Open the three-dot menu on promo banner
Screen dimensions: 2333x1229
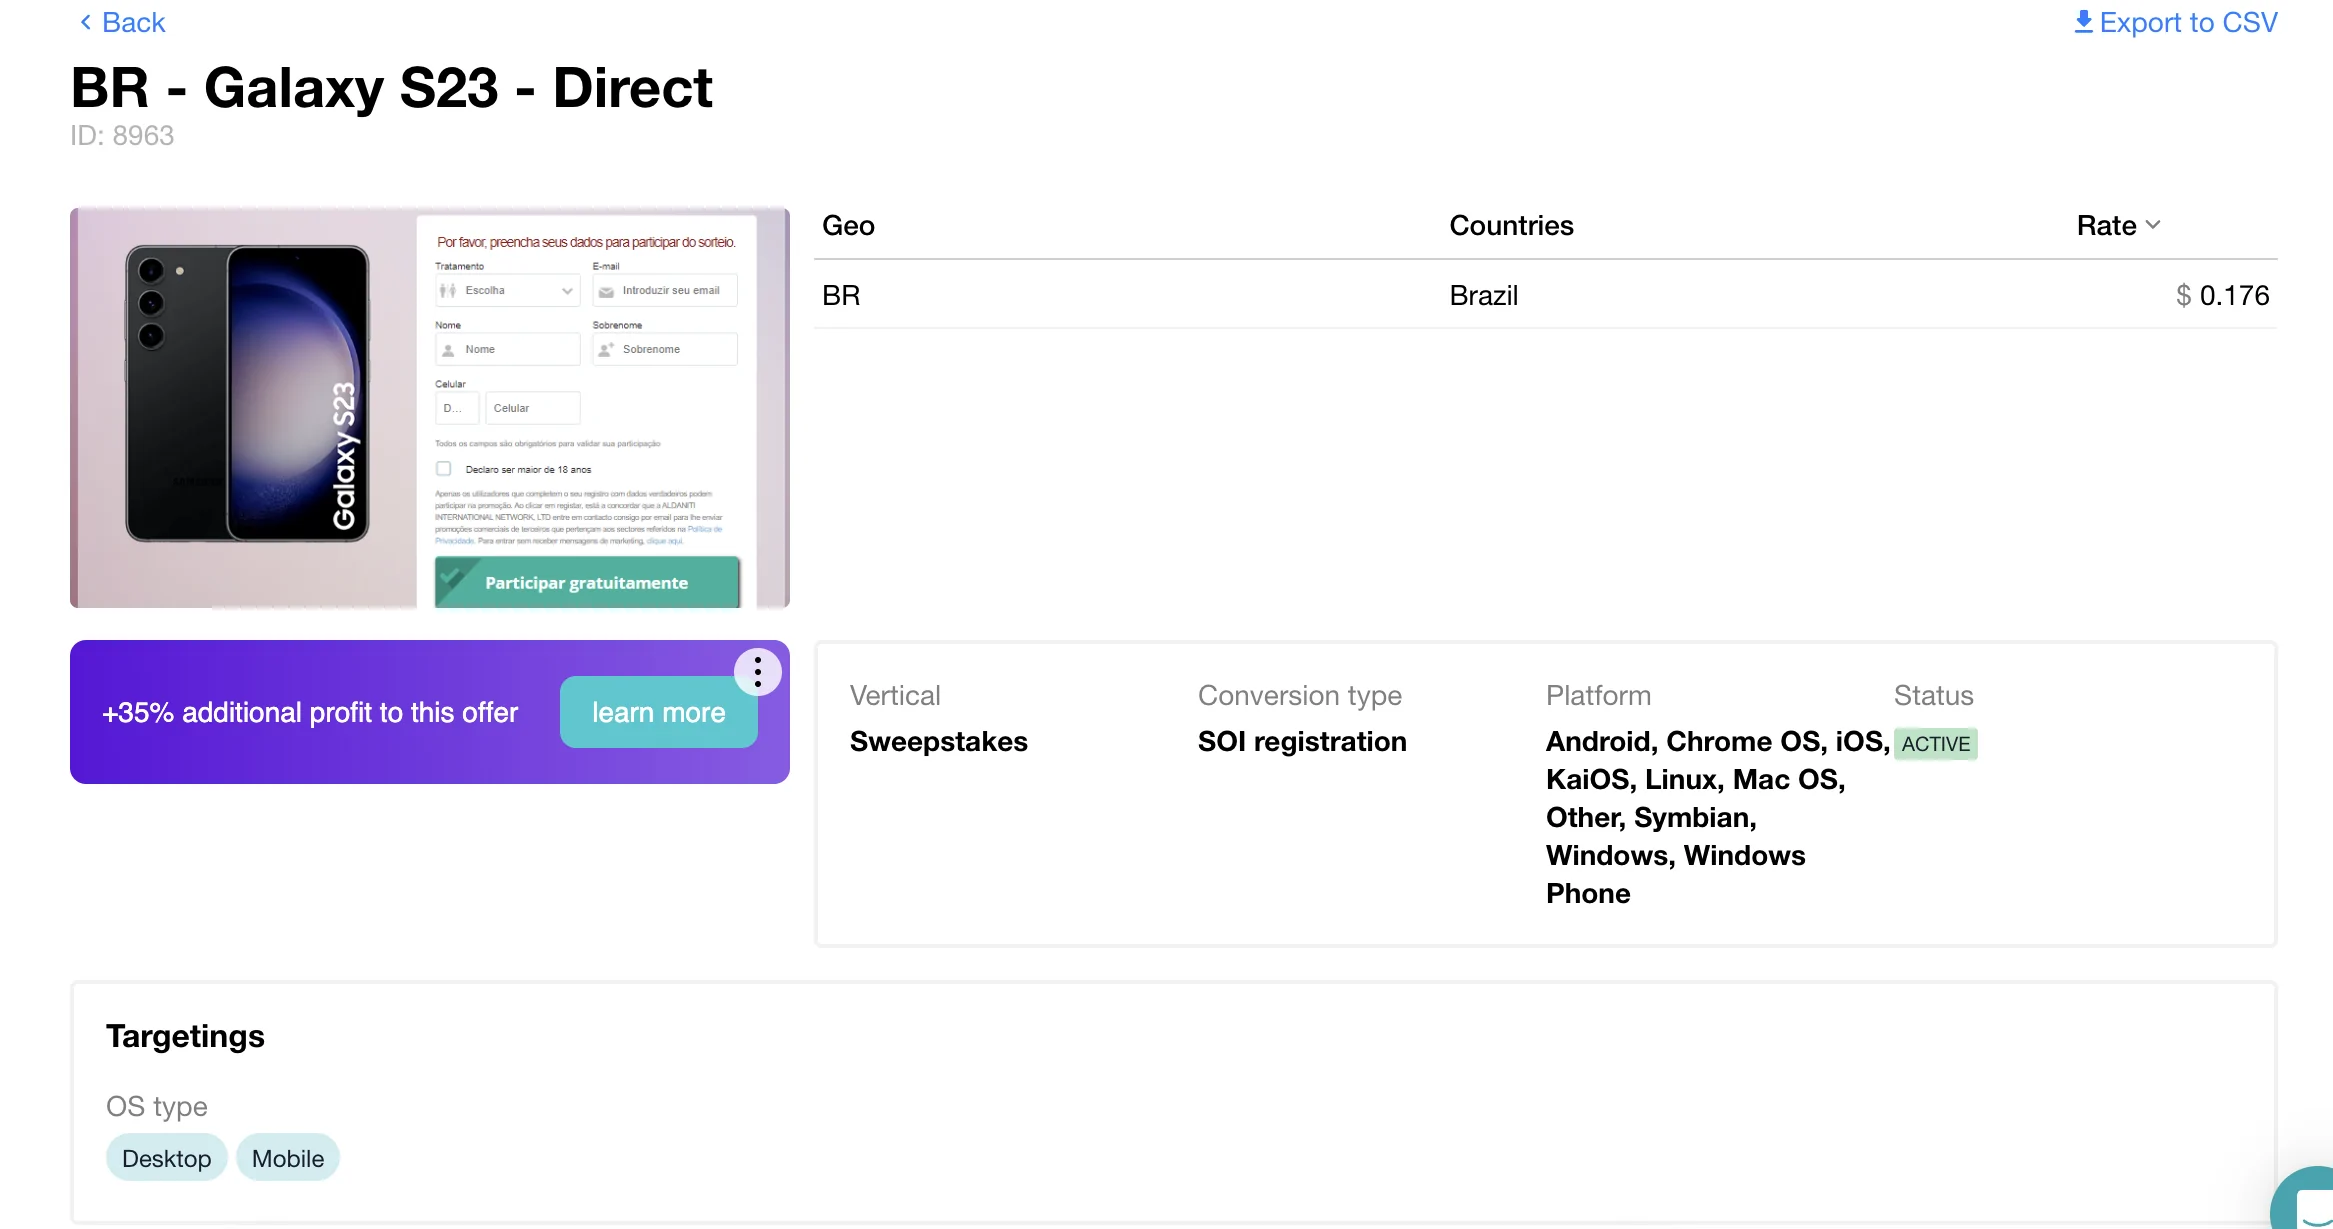[x=758, y=672]
